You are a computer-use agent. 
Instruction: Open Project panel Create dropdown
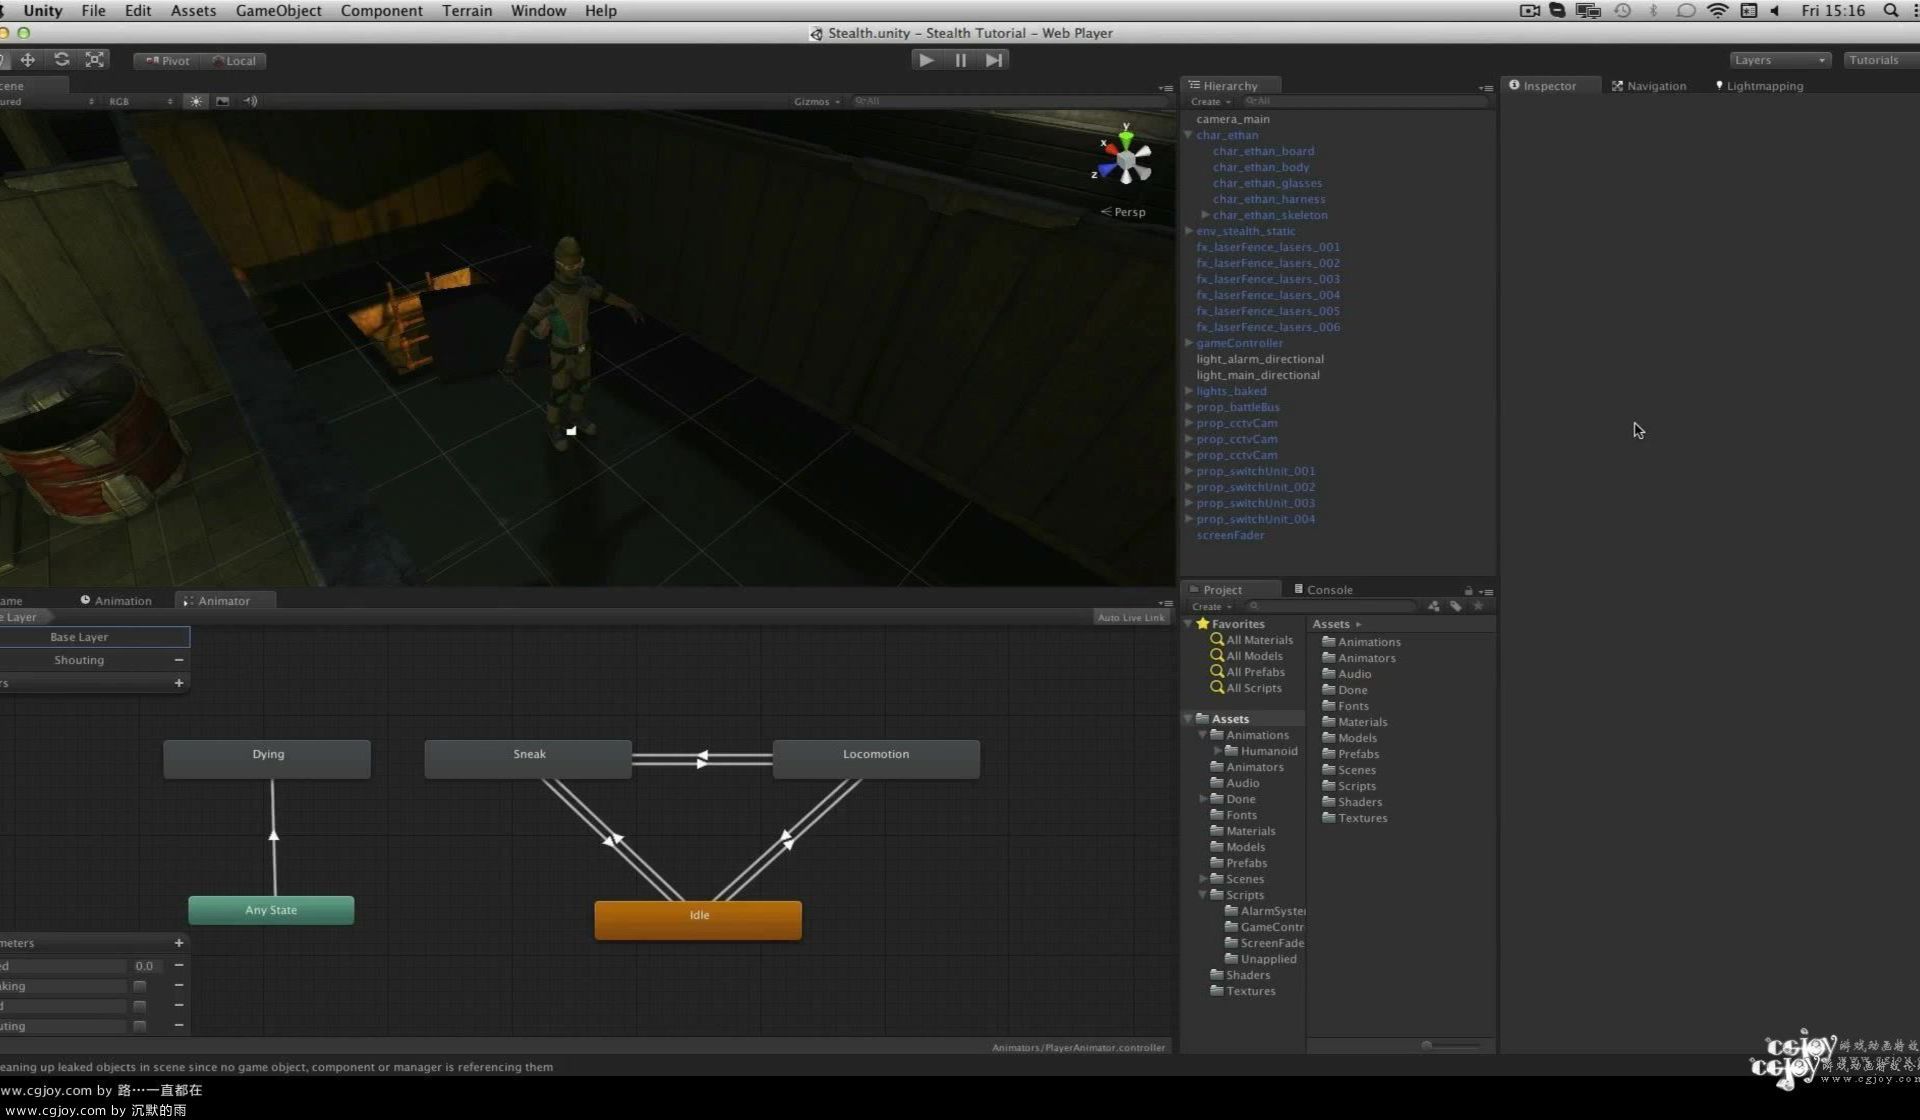pyautogui.click(x=1211, y=607)
